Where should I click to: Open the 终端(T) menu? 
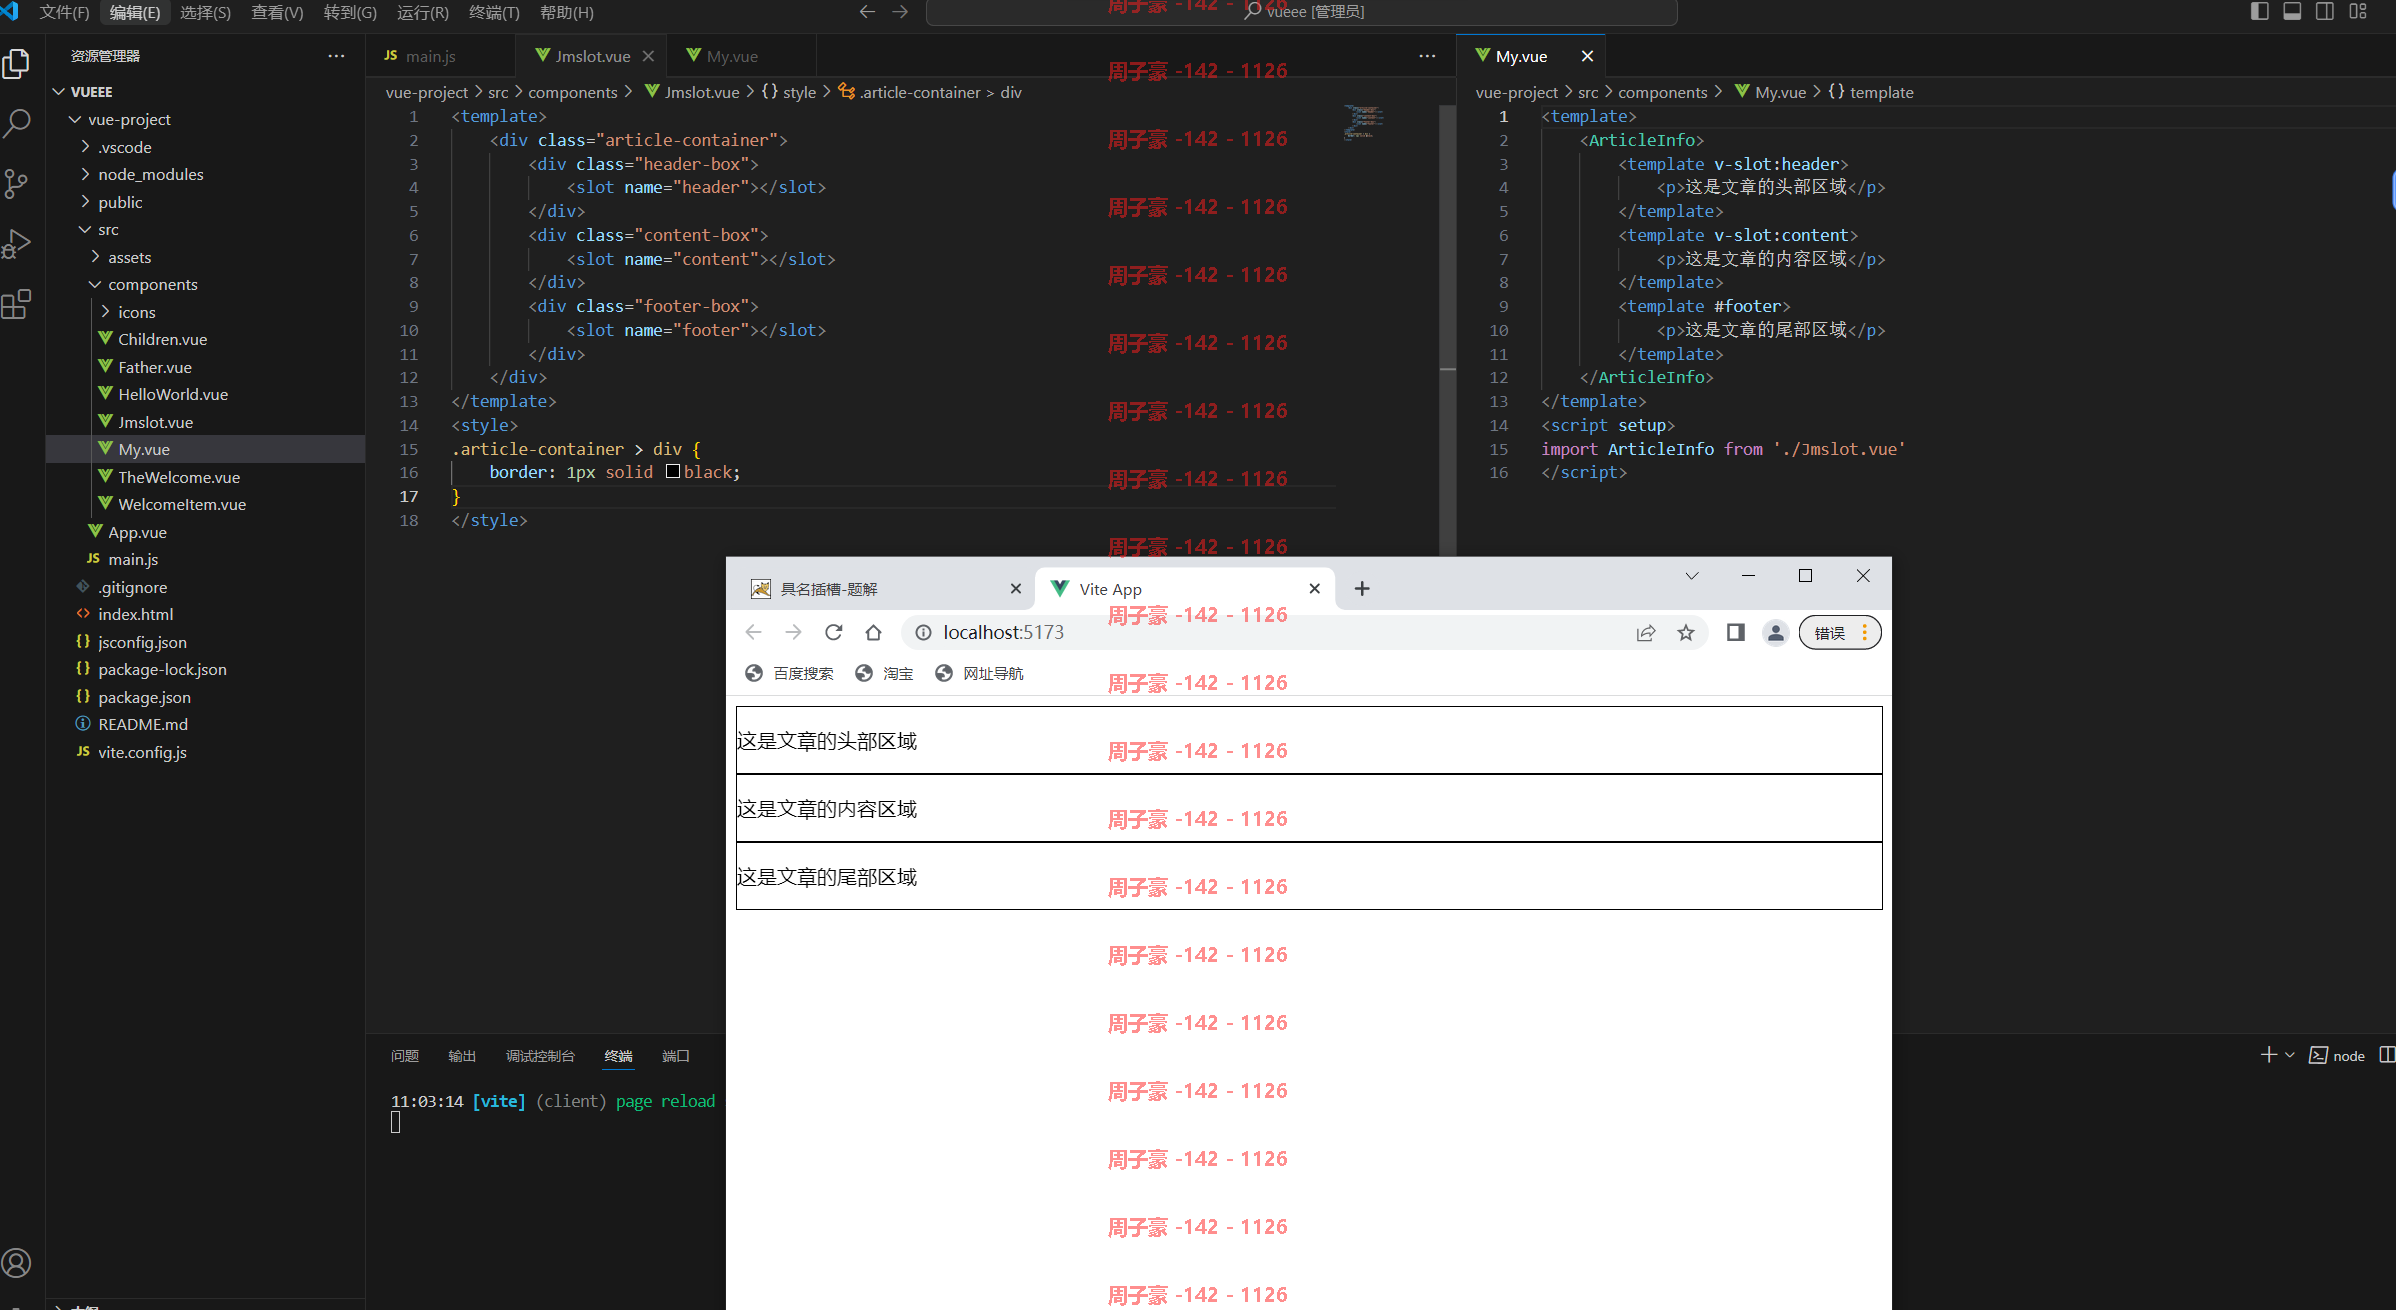click(x=494, y=12)
